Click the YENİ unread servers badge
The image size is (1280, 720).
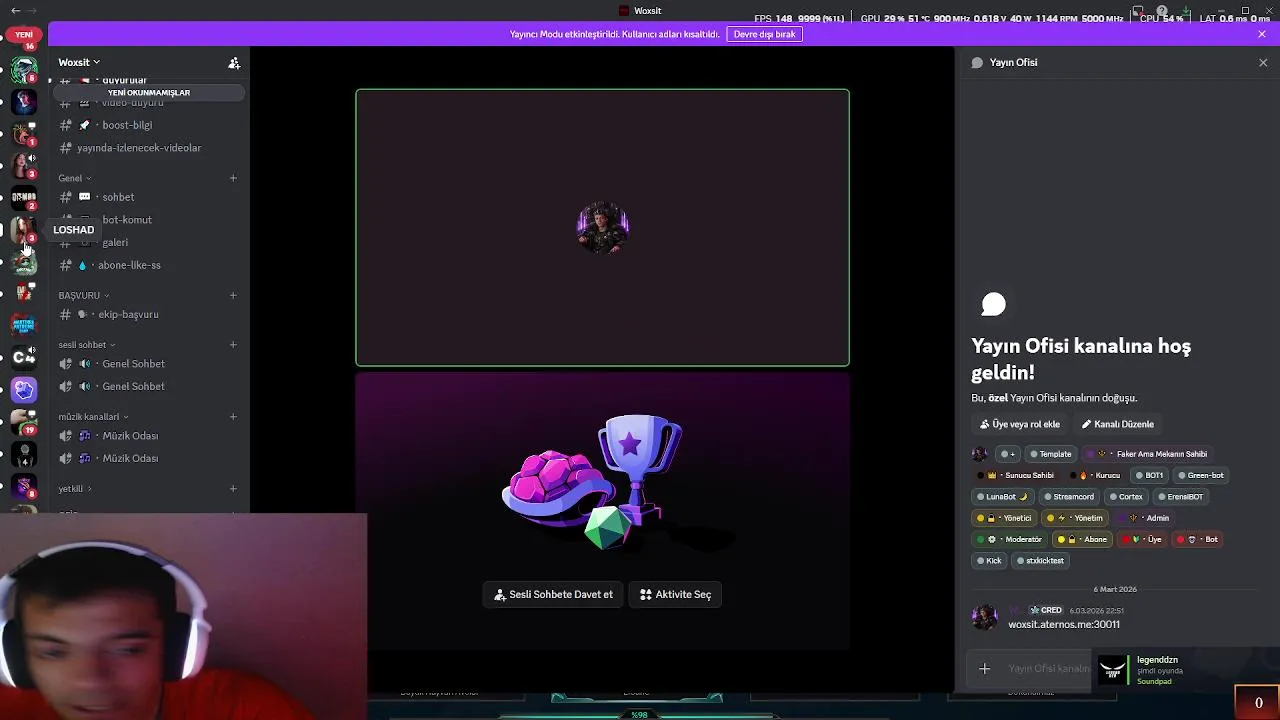click(x=24, y=34)
